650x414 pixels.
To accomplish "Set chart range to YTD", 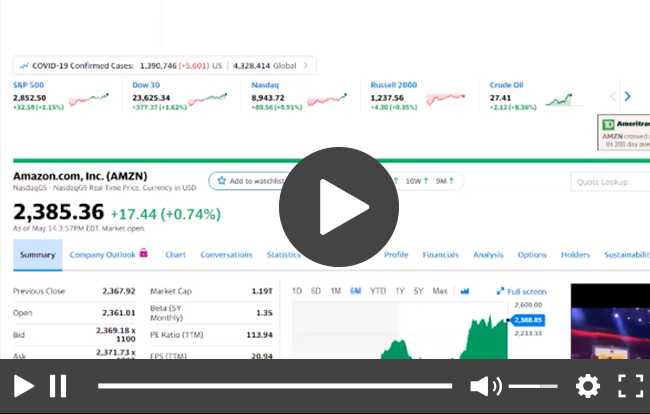I will click(x=378, y=291).
